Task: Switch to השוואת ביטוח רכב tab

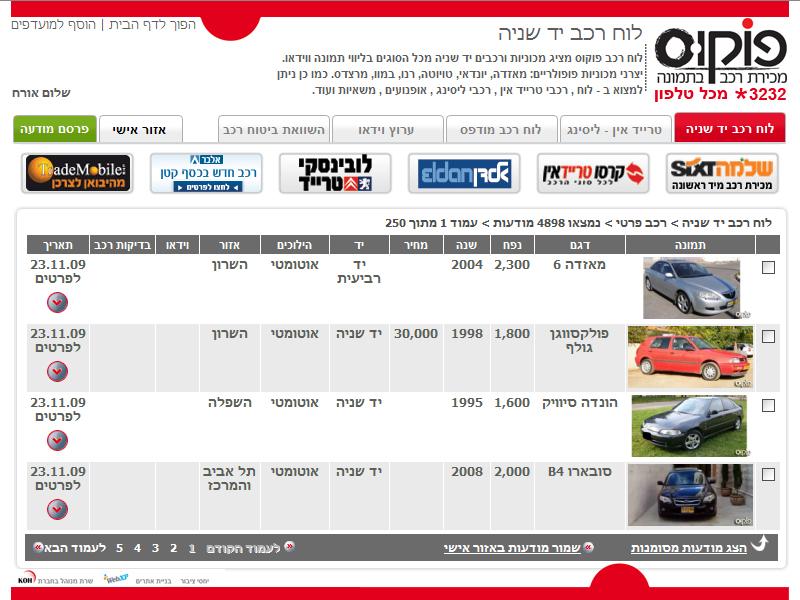Action: 273,130
